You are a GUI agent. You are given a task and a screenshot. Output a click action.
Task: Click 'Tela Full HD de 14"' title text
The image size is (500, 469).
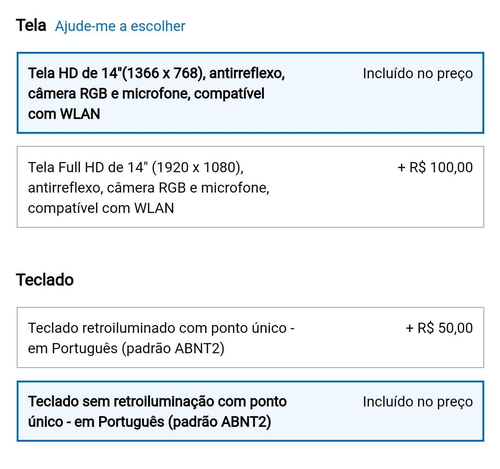[88, 167]
